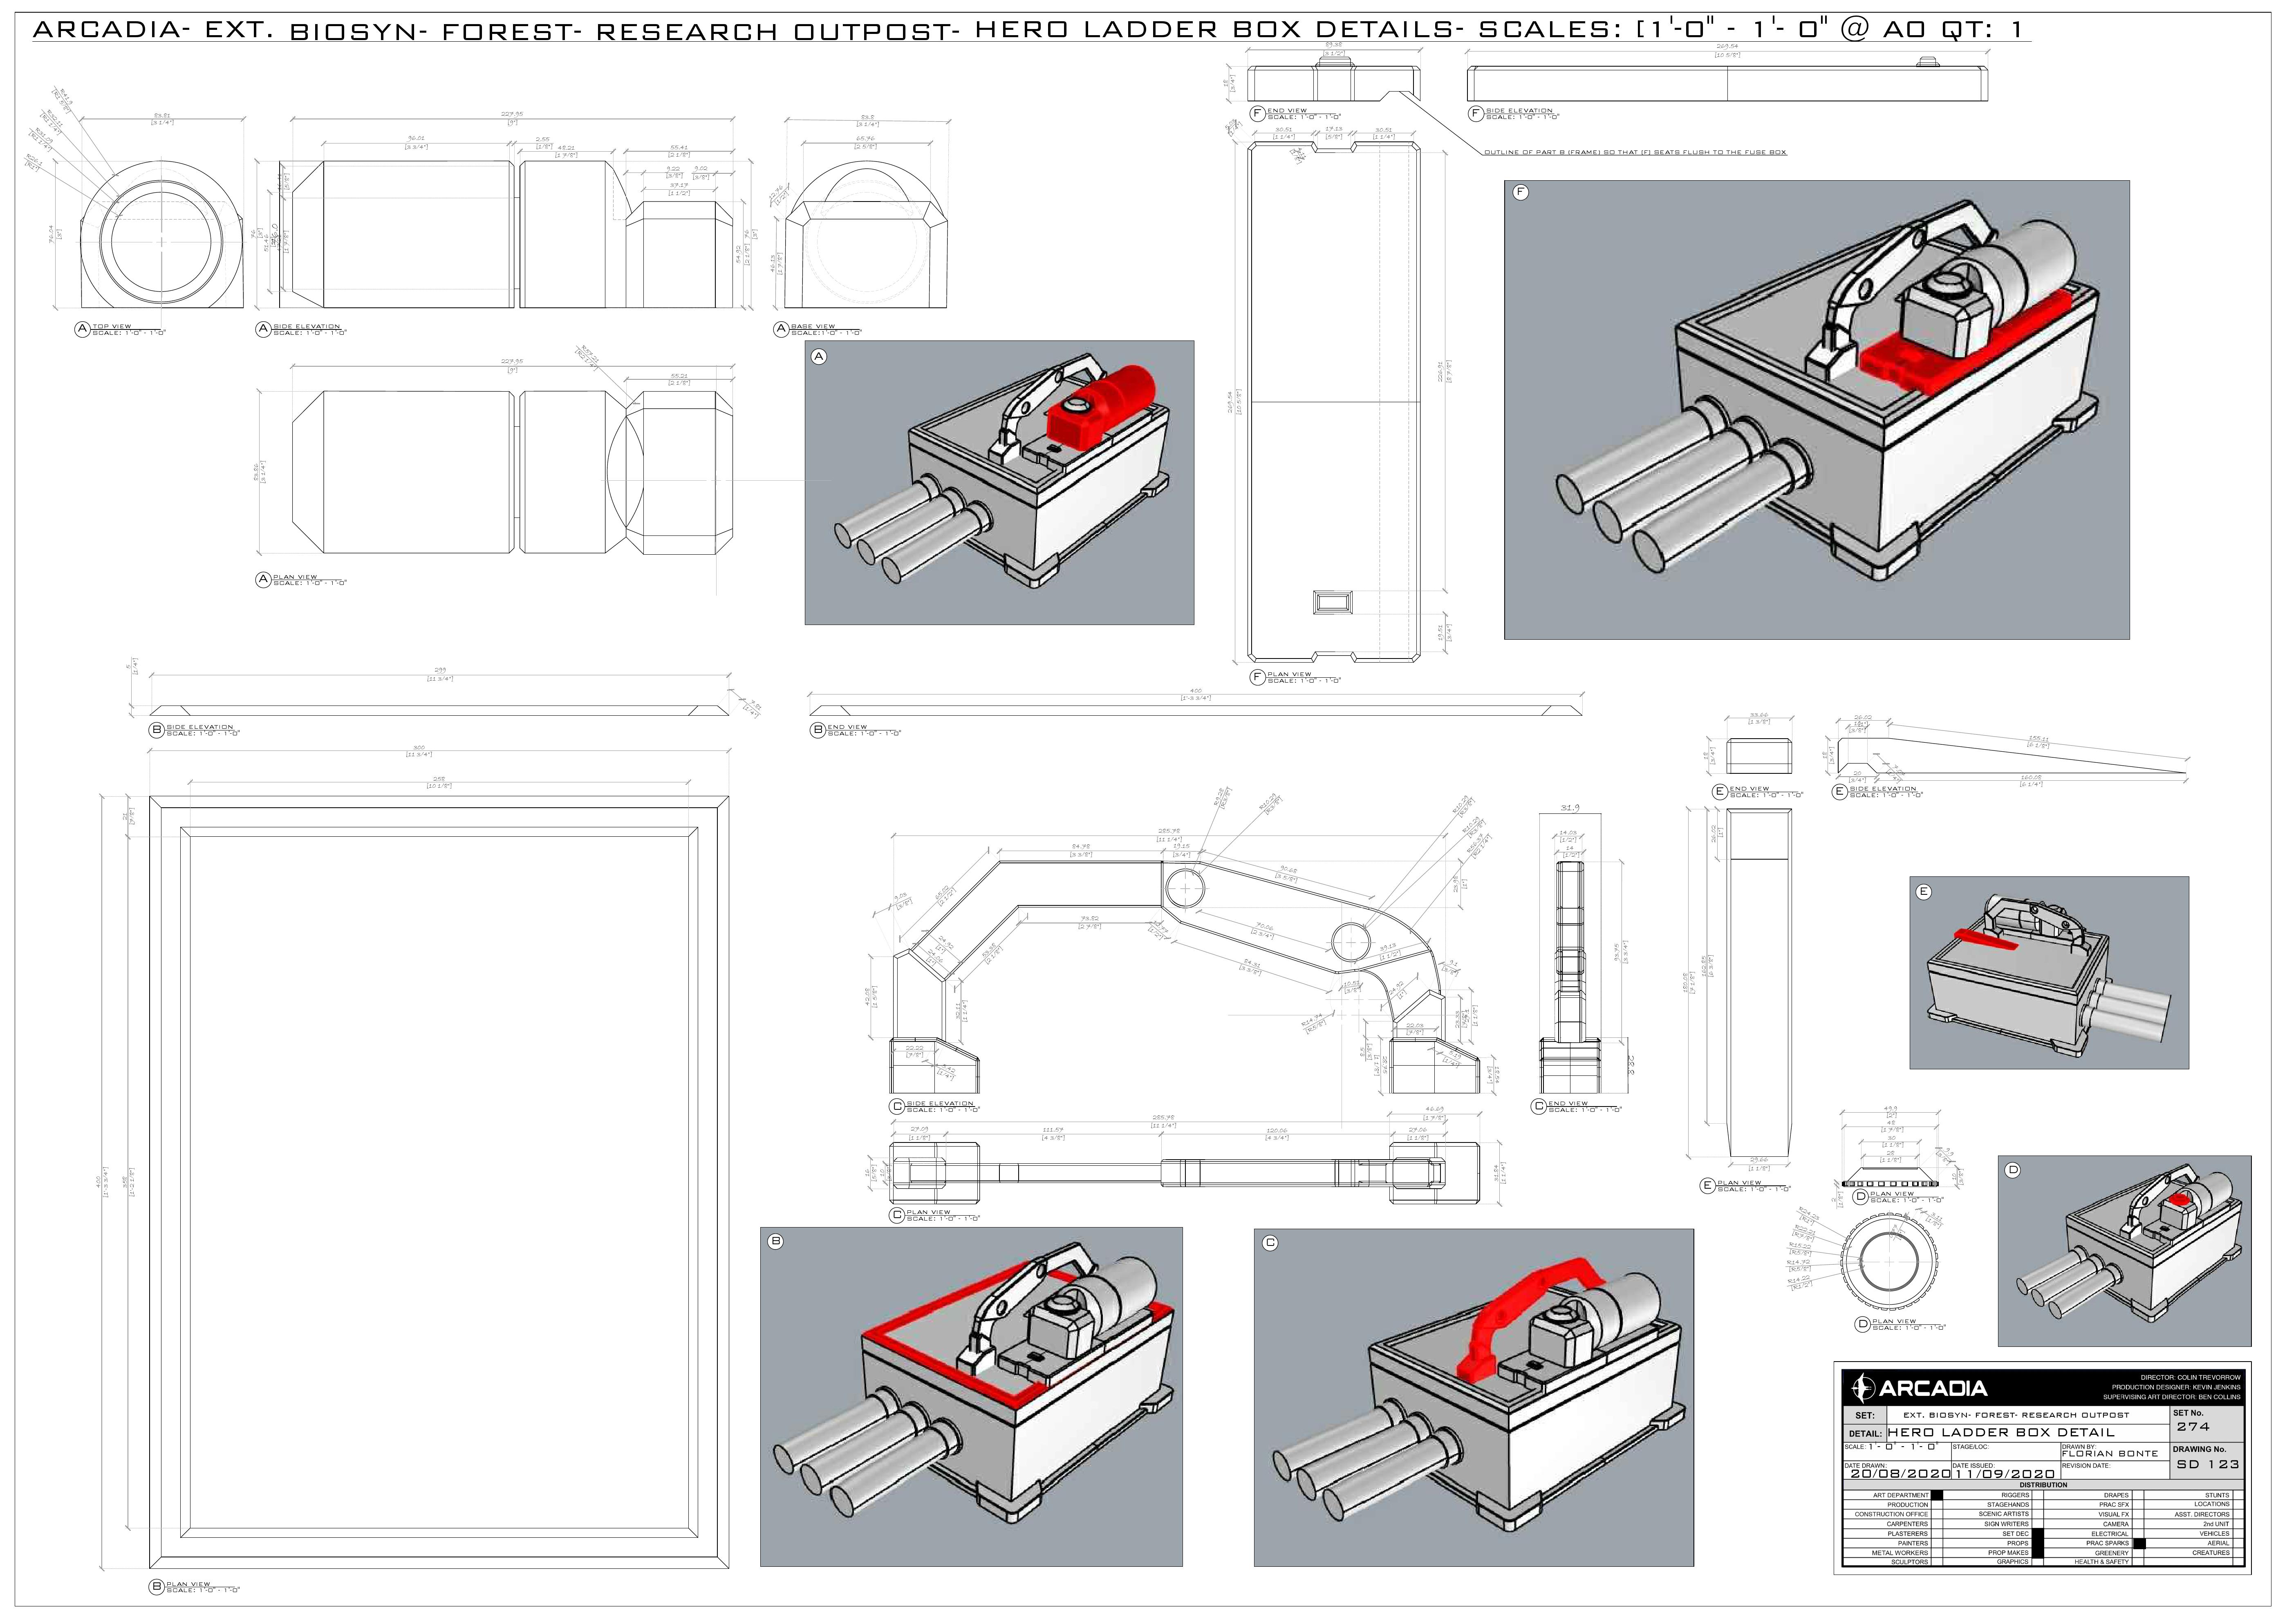Viewport: 2296px width, 1624px height.
Task: Click the Health & Safety distribution label
Action: tap(2102, 1562)
